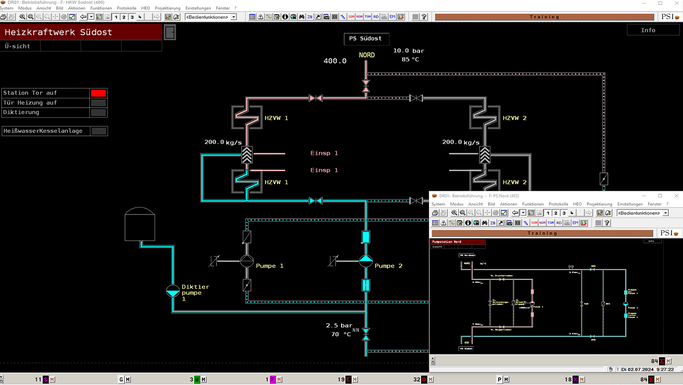The width and height of the screenshot is (683, 385).
Task: Open the Bedienfunktionen combo box in main window
Action: coord(211,17)
